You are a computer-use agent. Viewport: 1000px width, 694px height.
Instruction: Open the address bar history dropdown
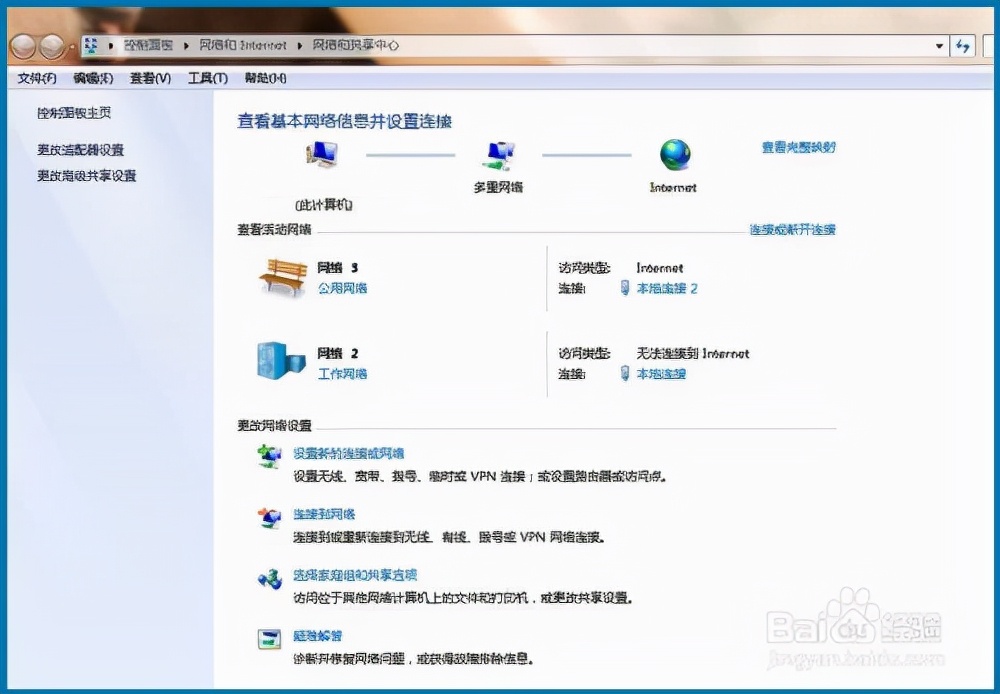[x=938, y=45]
